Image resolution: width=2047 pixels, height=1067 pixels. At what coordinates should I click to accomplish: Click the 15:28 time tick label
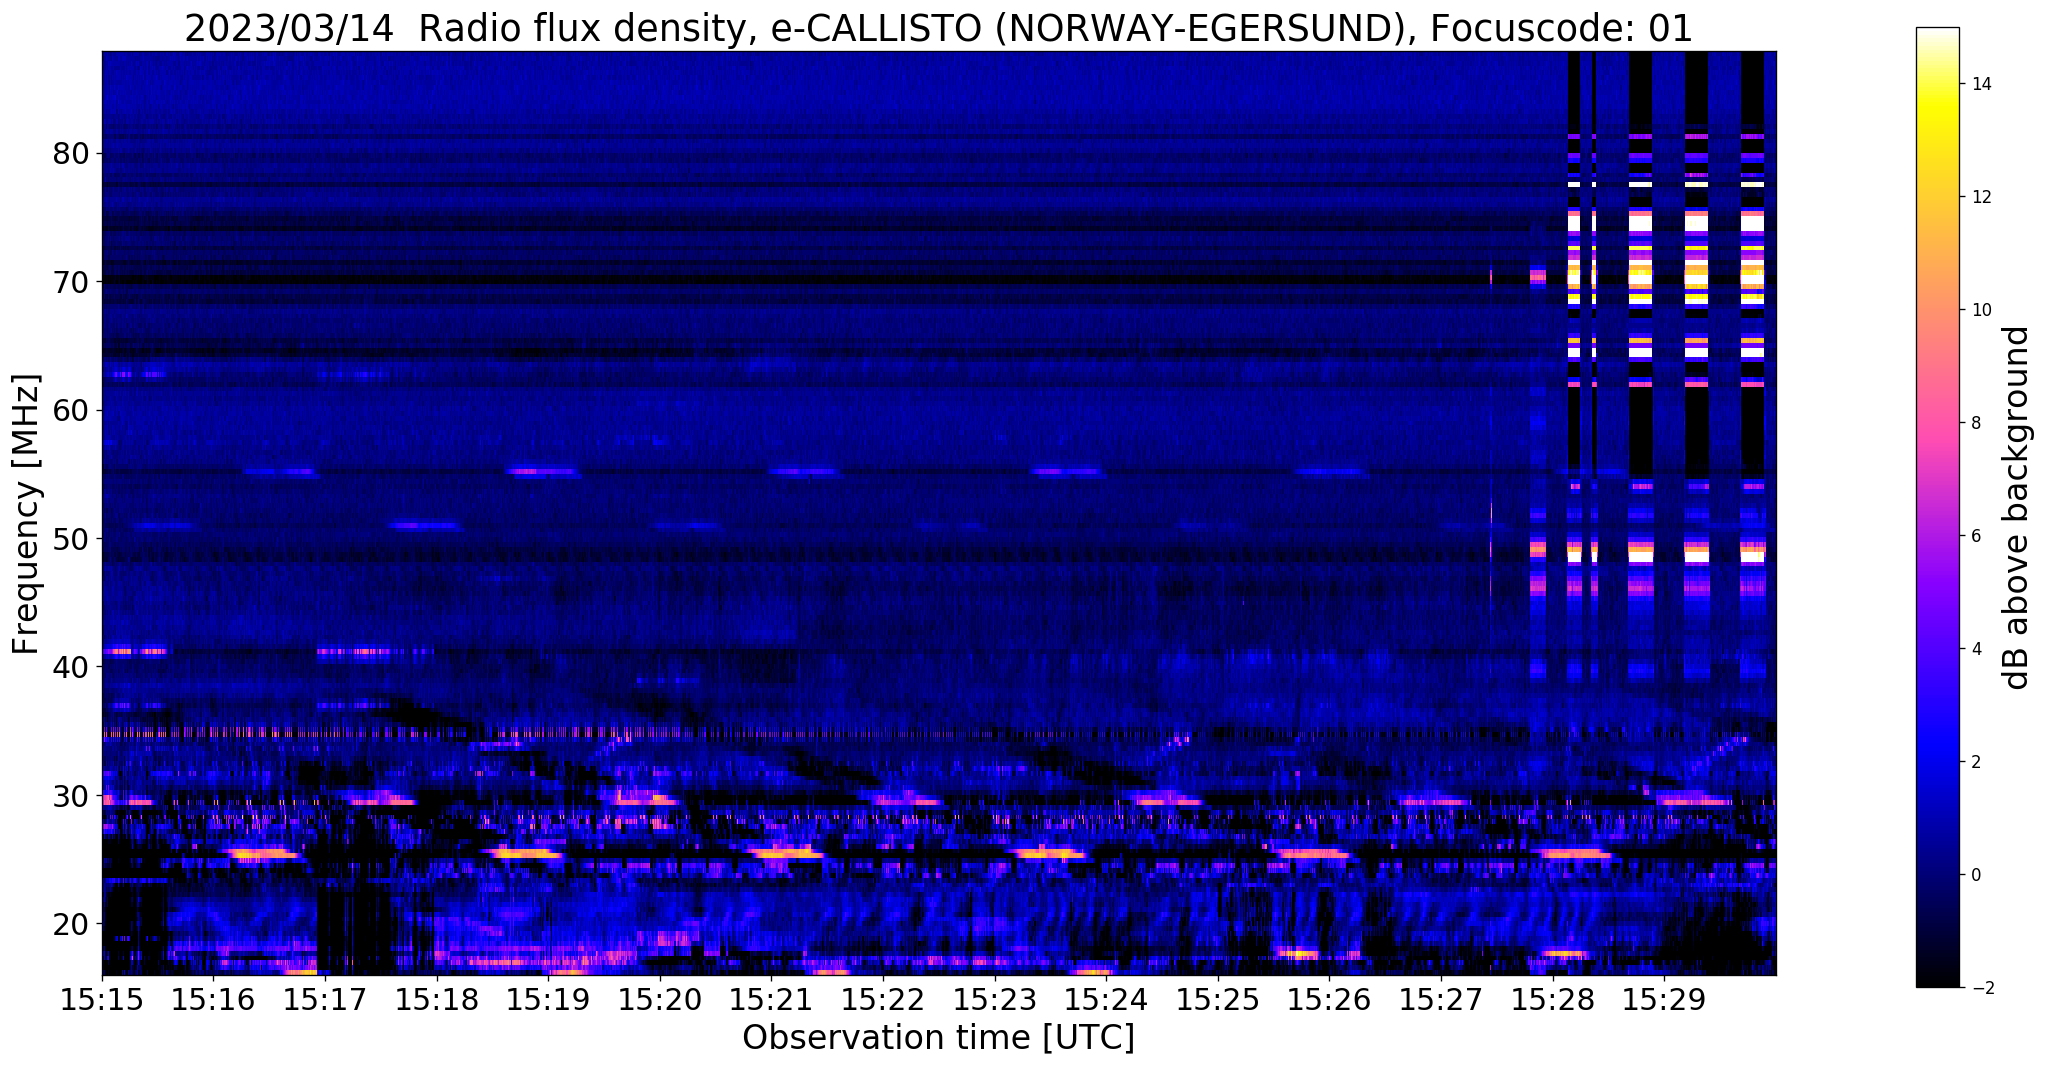pos(1552,1000)
